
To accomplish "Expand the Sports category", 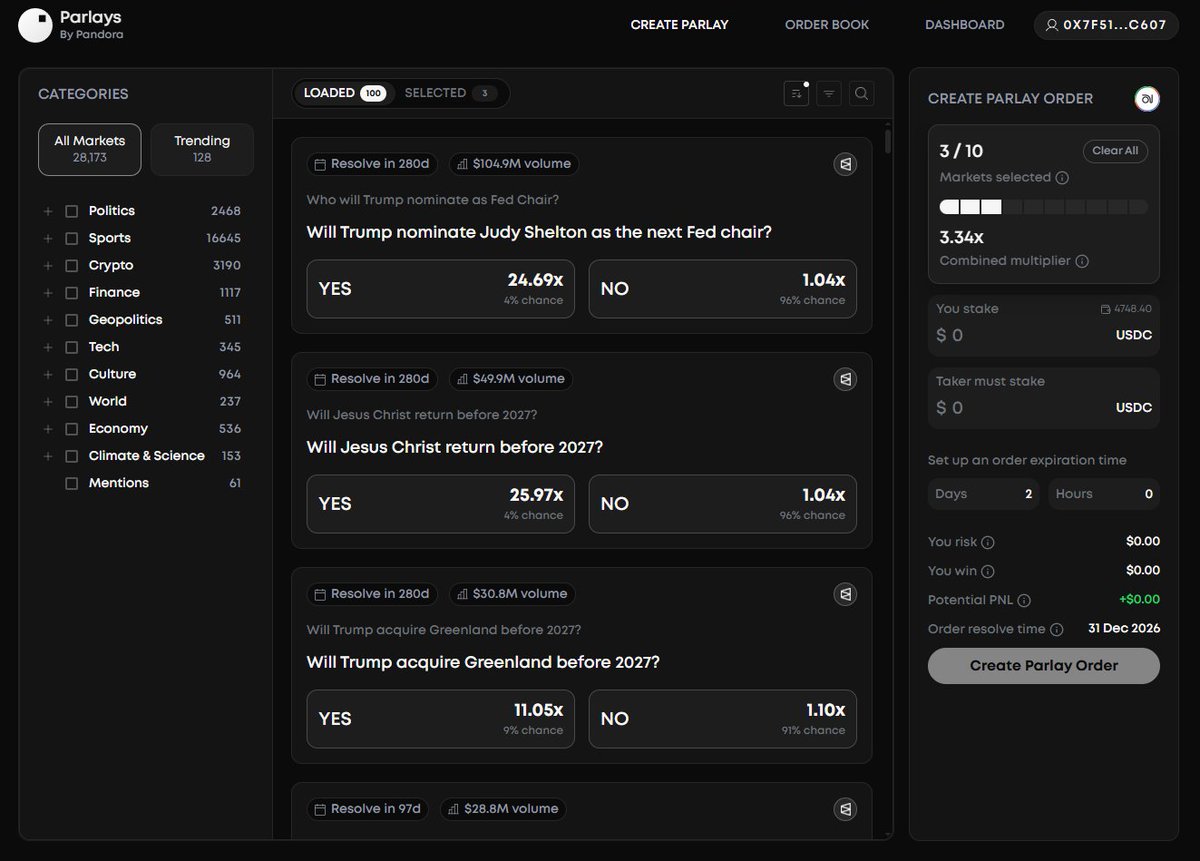I will pyautogui.click(x=47, y=238).
